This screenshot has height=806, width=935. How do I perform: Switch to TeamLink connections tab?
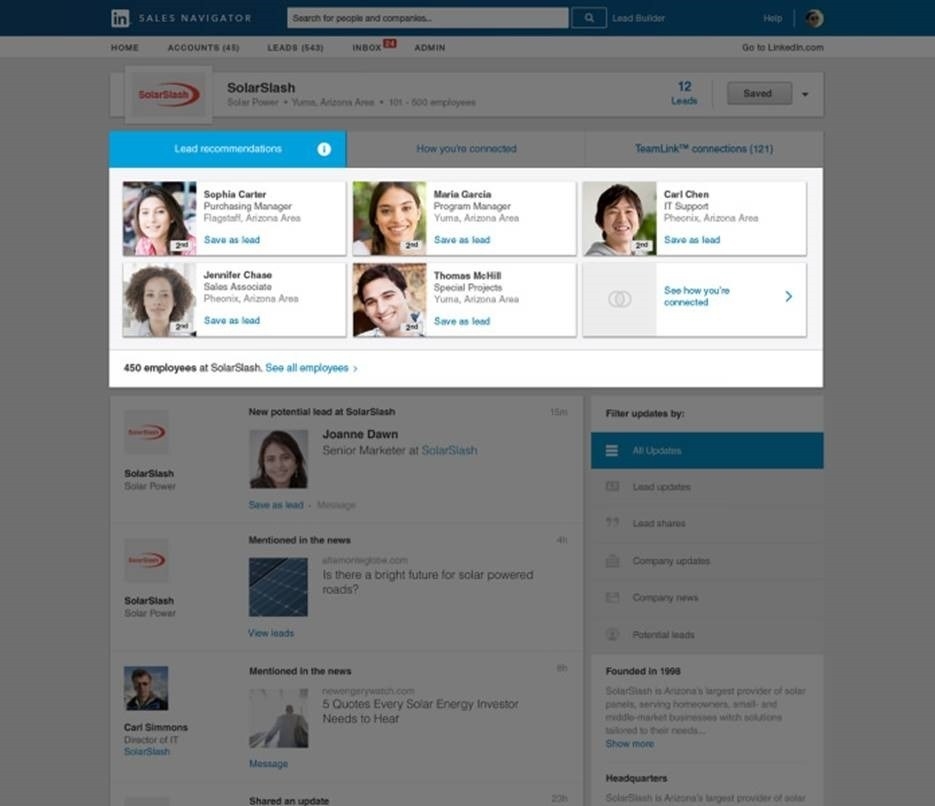(704, 148)
